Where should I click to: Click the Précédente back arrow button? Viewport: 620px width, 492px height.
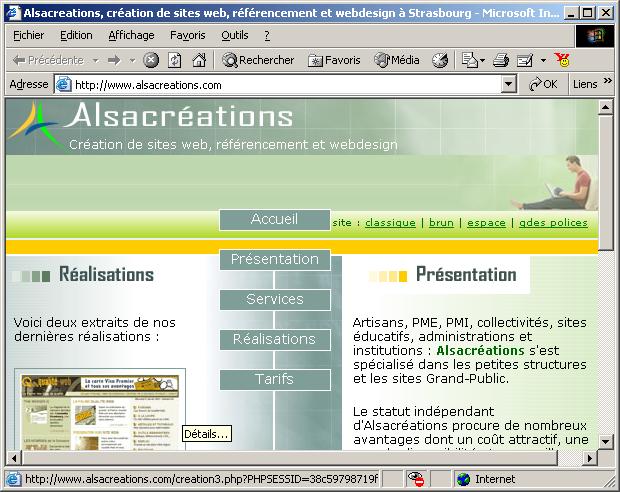[x=48, y=60]
